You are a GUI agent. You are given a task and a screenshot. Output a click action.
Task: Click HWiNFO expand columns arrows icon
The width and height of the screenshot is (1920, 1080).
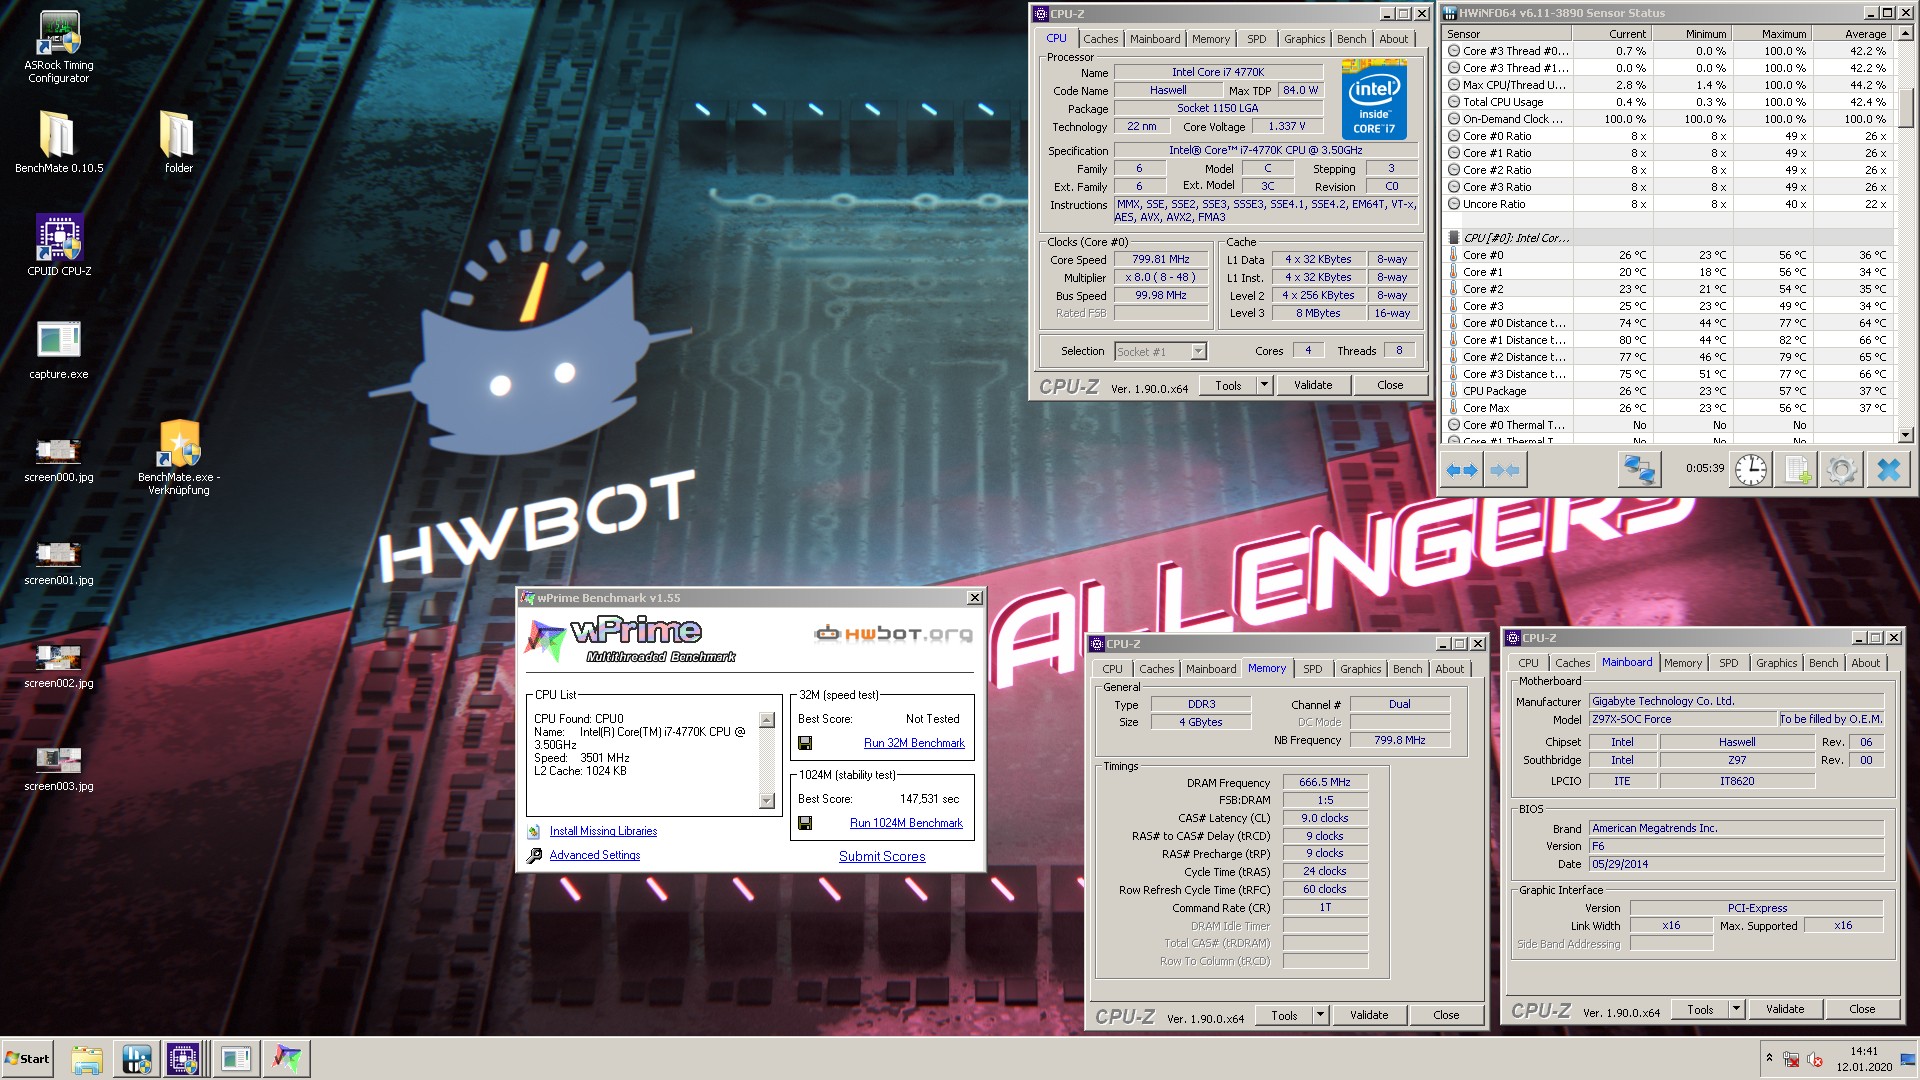(1462, 470)
